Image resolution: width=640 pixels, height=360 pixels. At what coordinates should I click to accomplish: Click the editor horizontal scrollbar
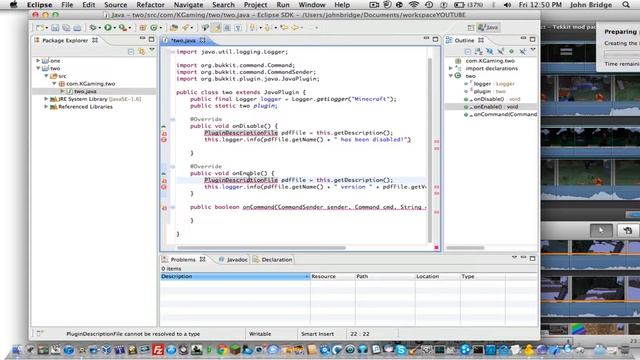click(x=261, y=248)
